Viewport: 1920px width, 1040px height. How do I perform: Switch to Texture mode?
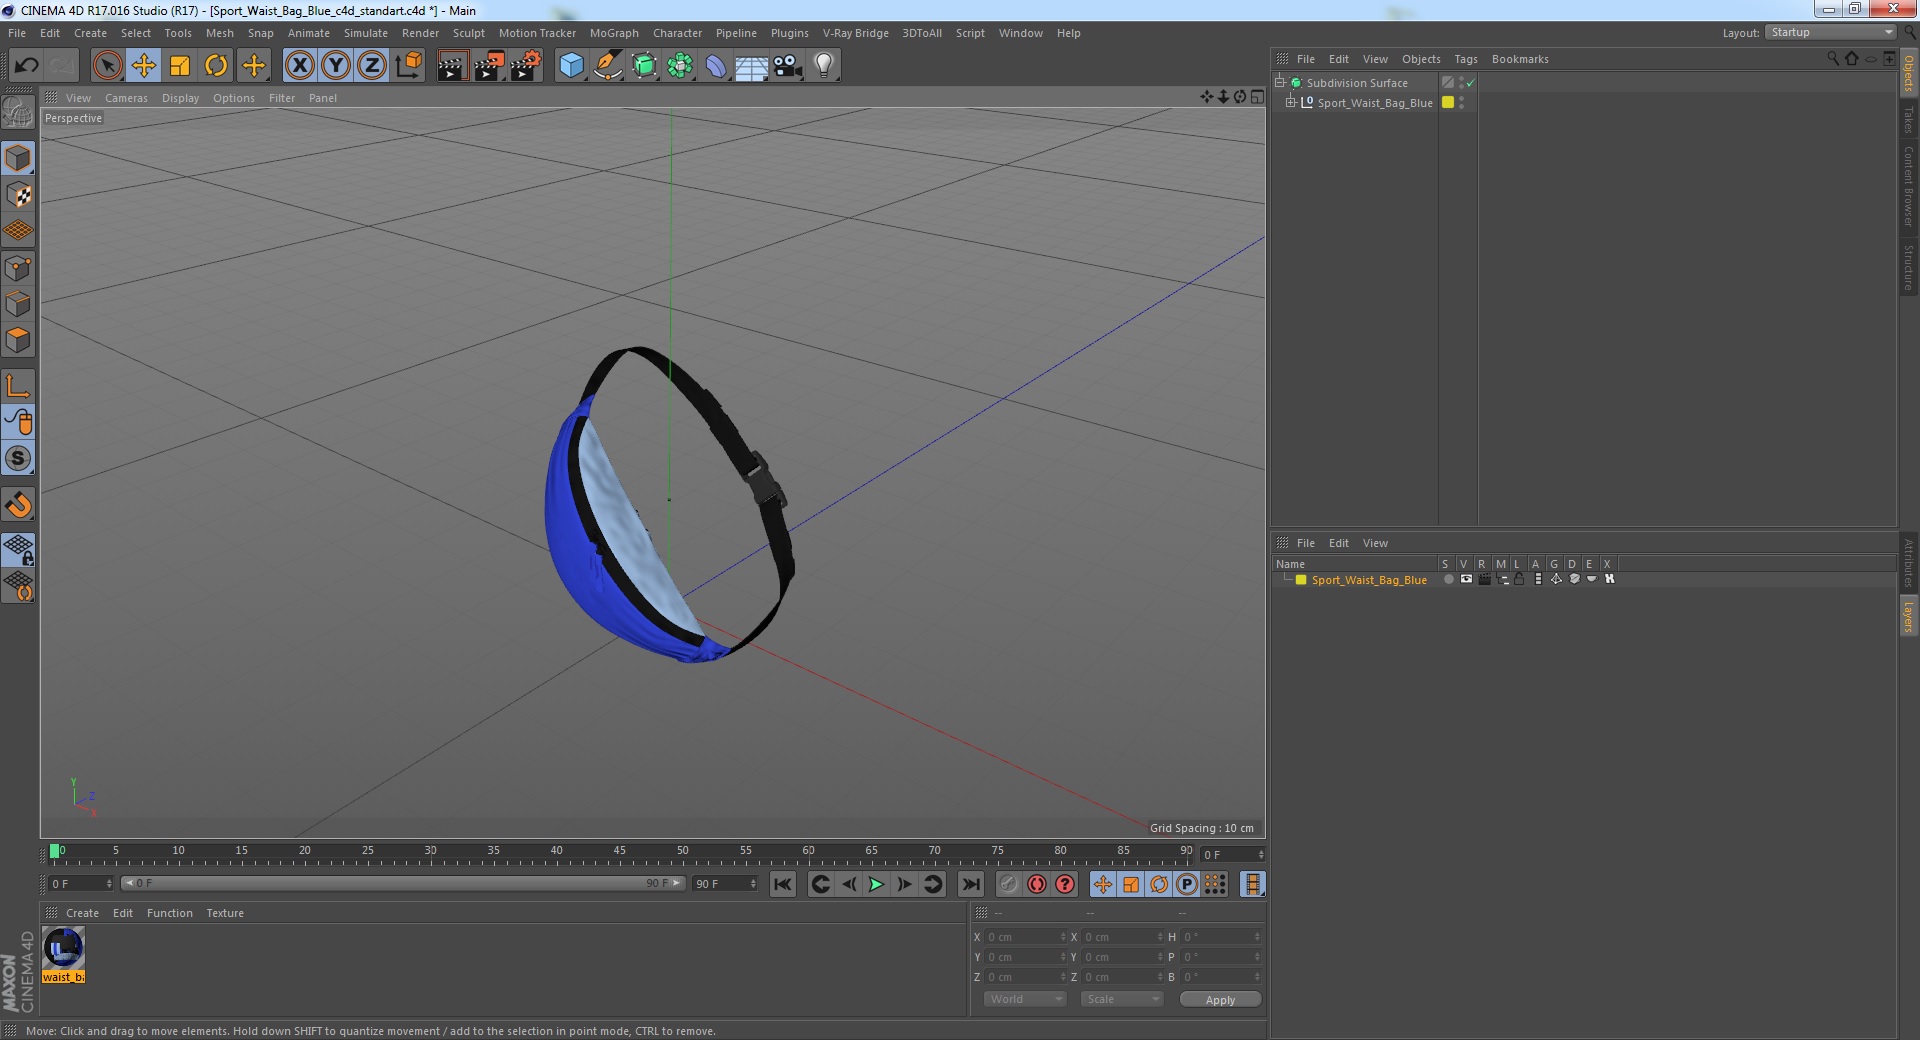[18, 195]
